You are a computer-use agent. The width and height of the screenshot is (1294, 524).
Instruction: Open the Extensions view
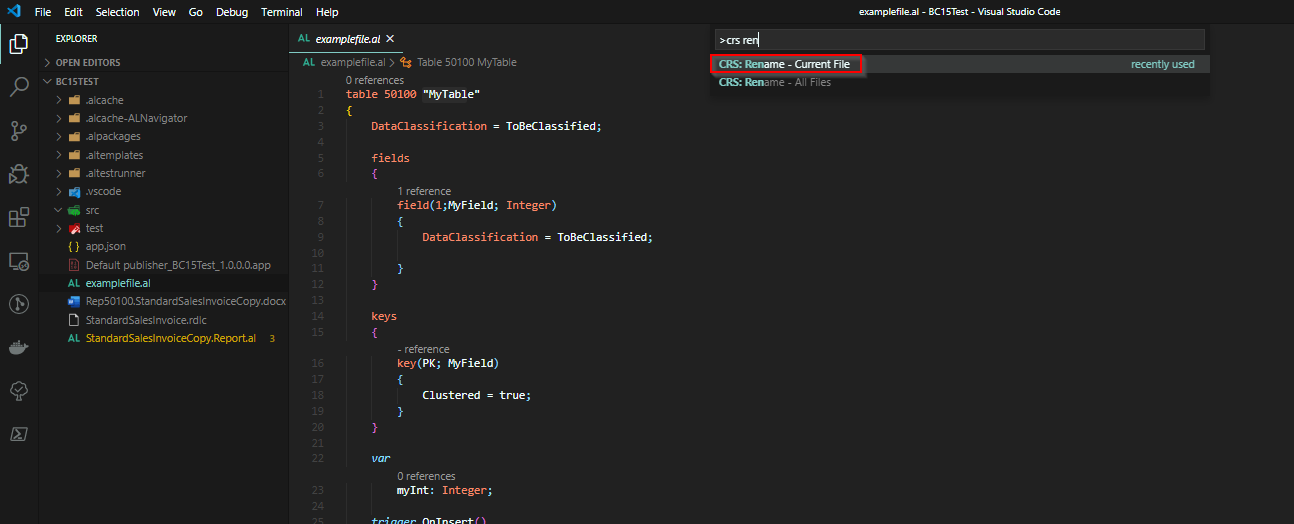(x=18, y=218)
